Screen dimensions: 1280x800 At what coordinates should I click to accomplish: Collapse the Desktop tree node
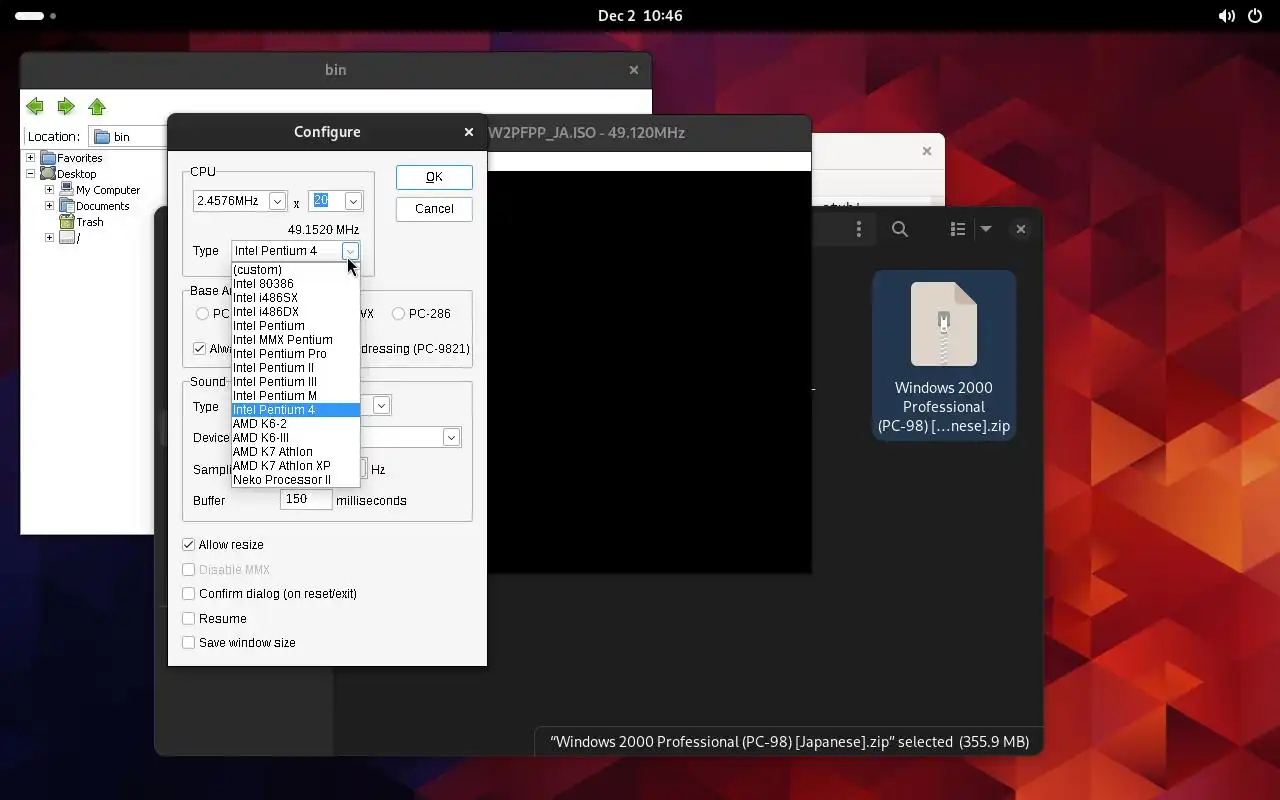click(30, 174)
